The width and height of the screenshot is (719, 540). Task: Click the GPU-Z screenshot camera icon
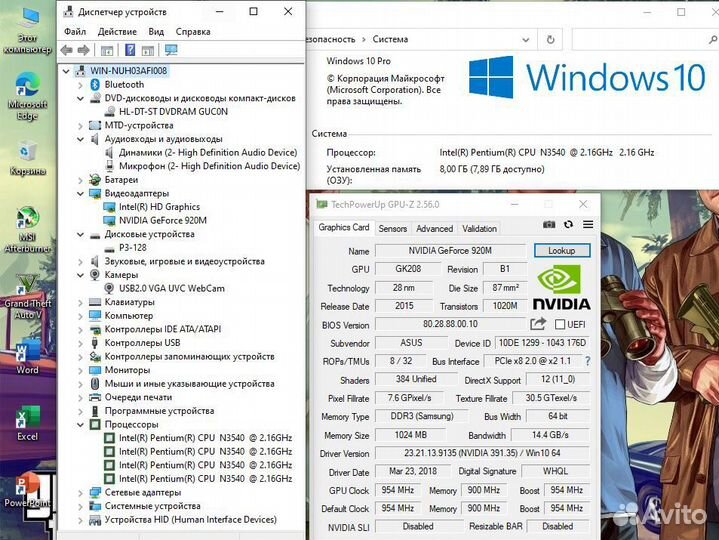tap(549, 226)
